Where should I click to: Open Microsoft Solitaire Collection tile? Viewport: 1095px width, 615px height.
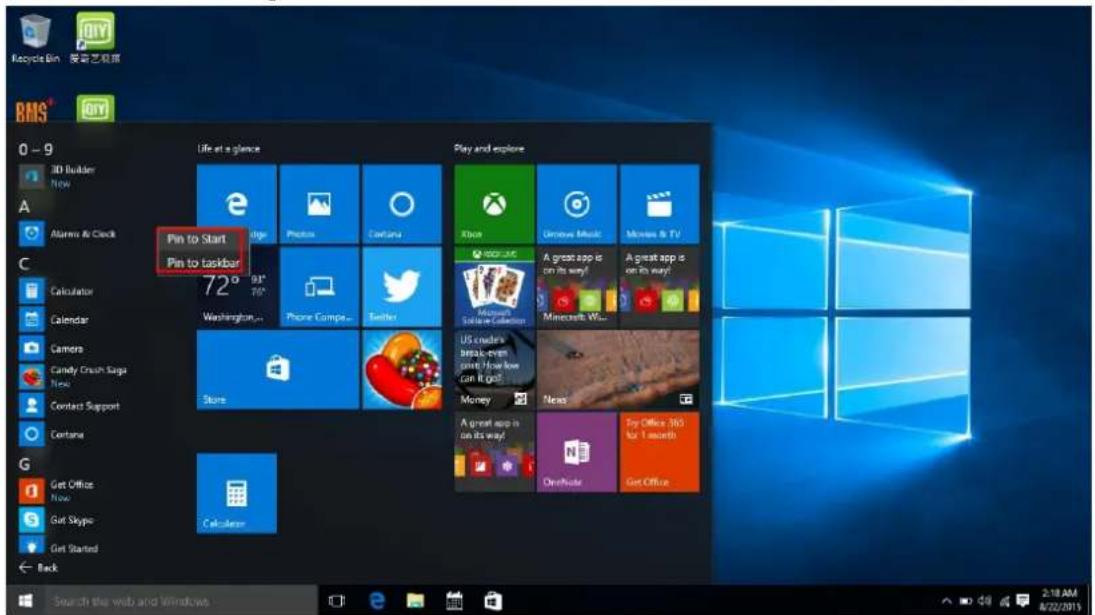tap(494, 287)
